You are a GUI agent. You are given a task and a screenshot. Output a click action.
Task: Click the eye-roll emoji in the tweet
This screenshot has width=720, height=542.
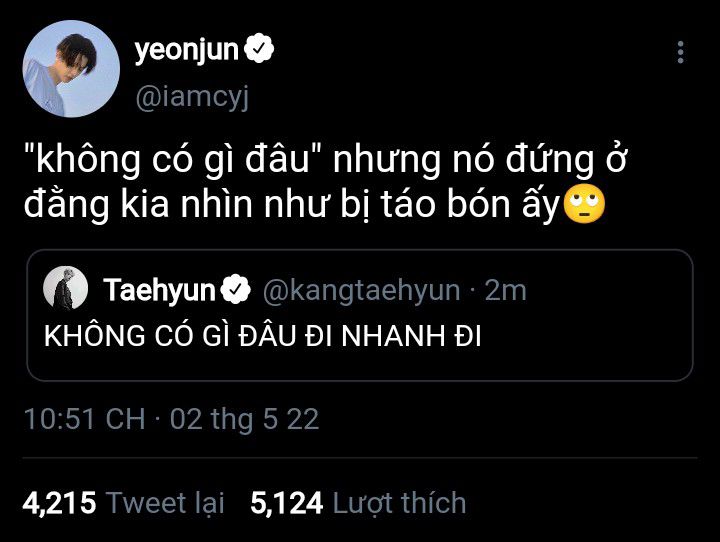(585, 205)
